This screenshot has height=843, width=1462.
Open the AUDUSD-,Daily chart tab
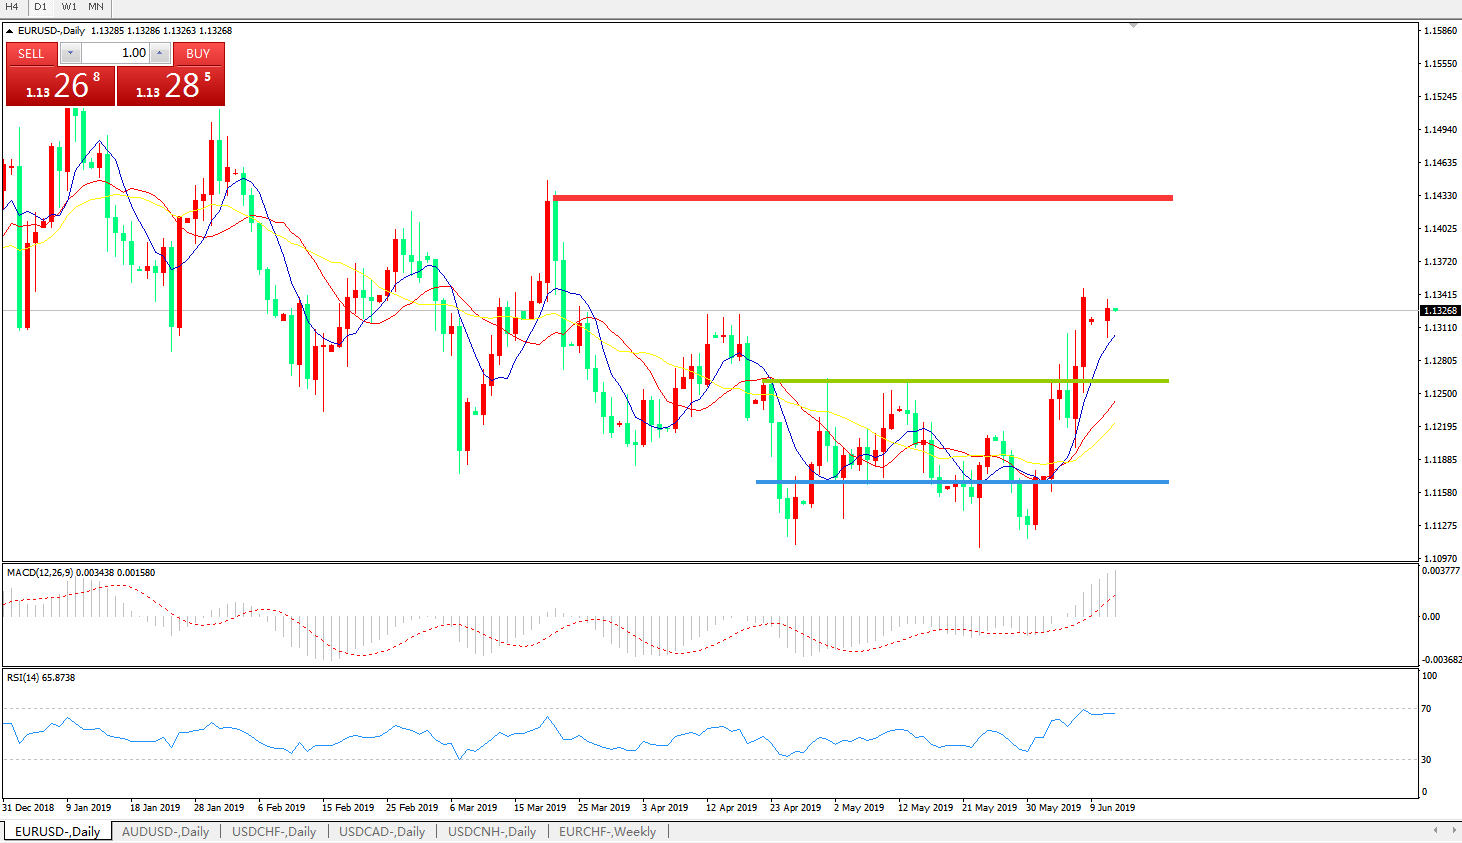pos(165,831)
